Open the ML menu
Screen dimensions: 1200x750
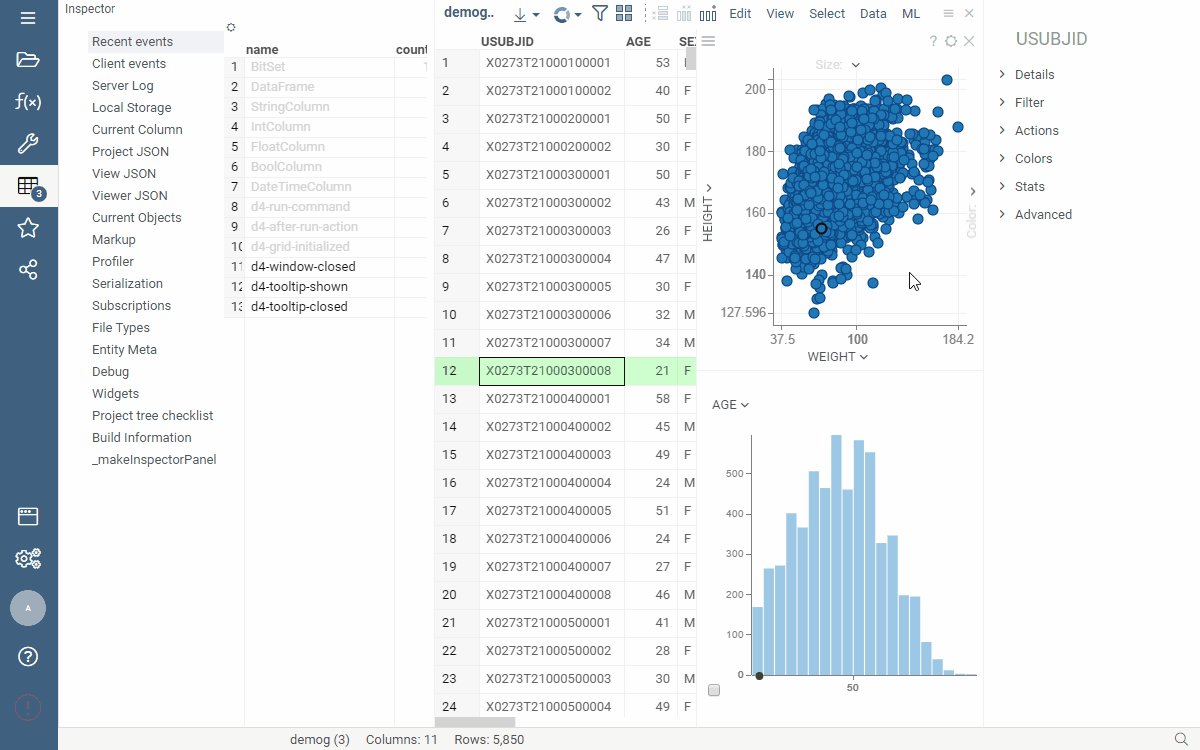(911, 14)
